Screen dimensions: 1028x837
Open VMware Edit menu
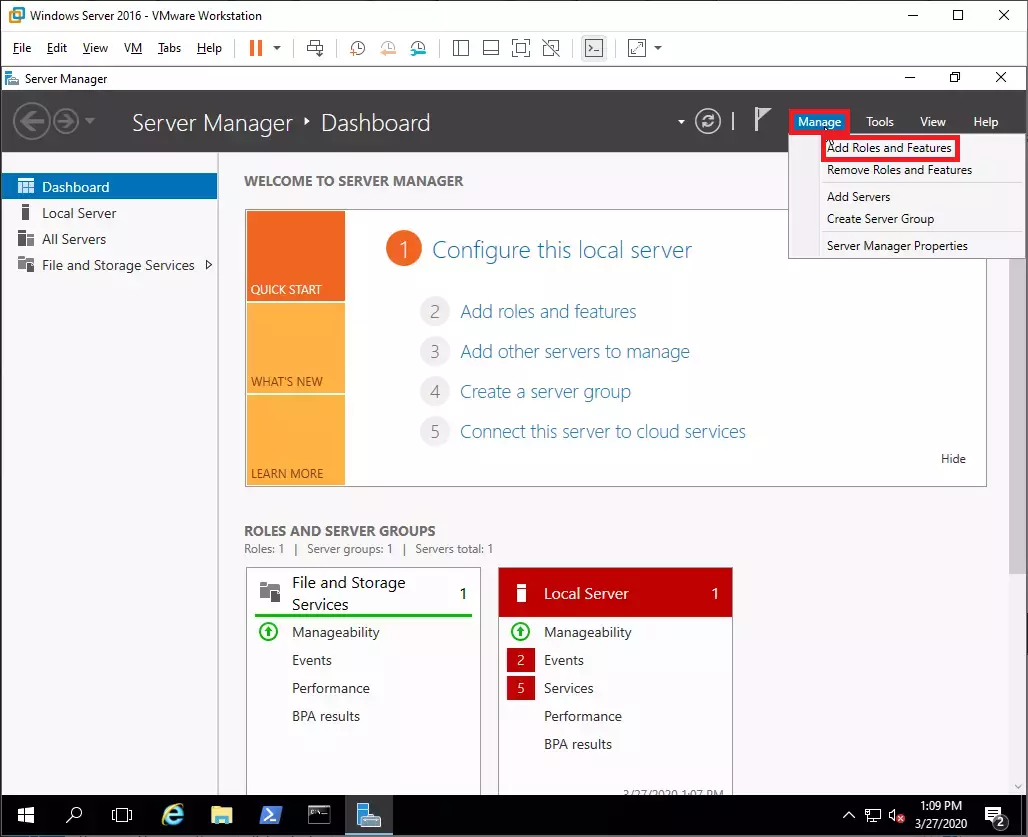coord(56,48)
